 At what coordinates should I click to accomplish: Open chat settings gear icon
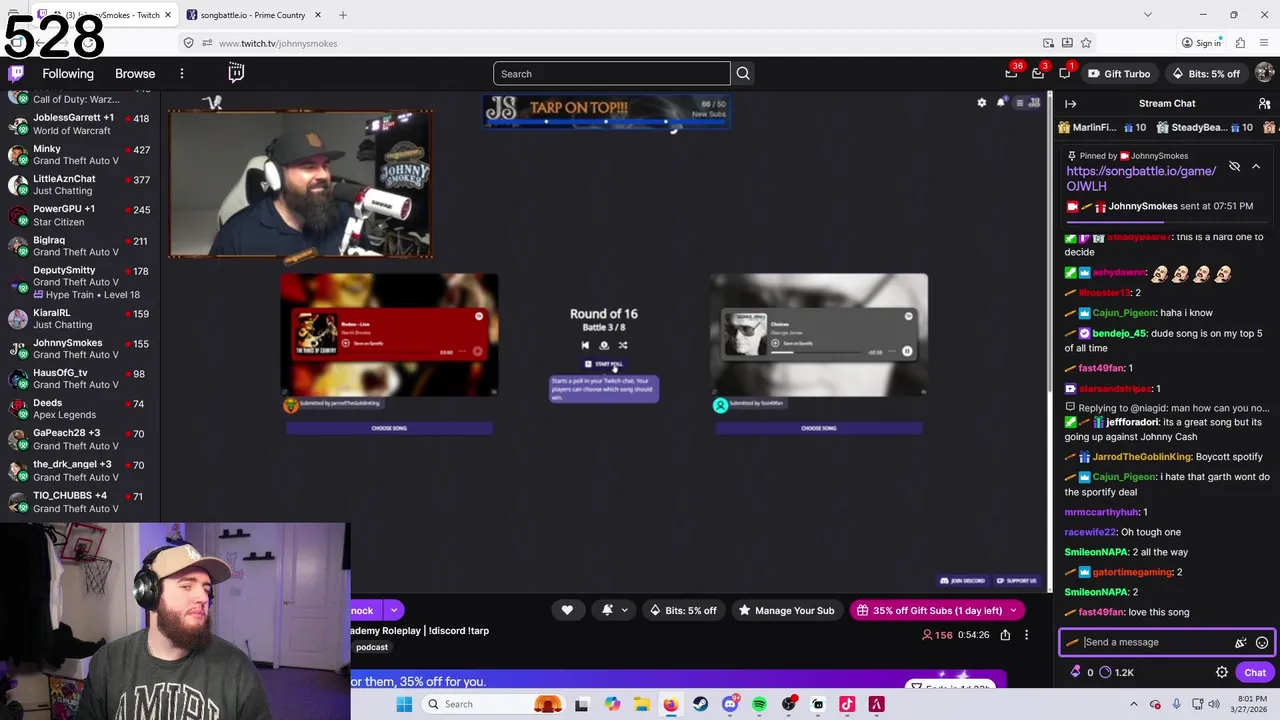[x=1222, y=673]
